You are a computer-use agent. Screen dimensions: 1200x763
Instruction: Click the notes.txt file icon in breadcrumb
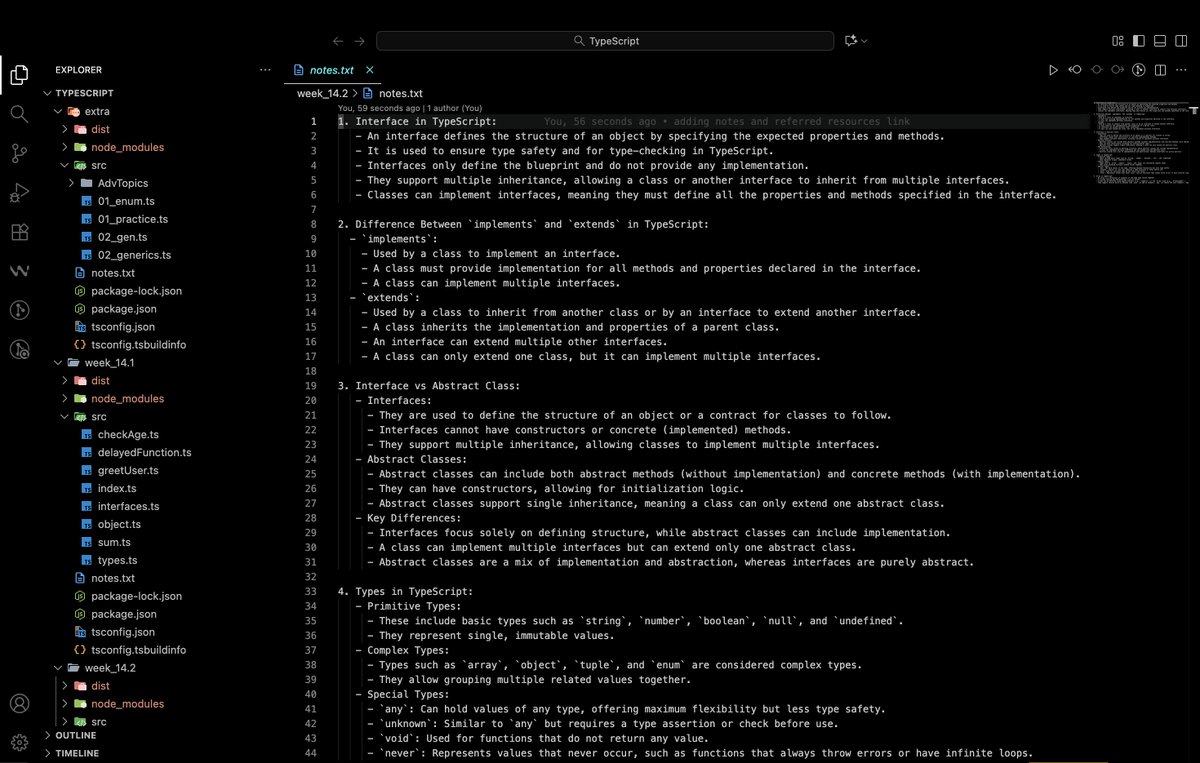pos(368,93)
